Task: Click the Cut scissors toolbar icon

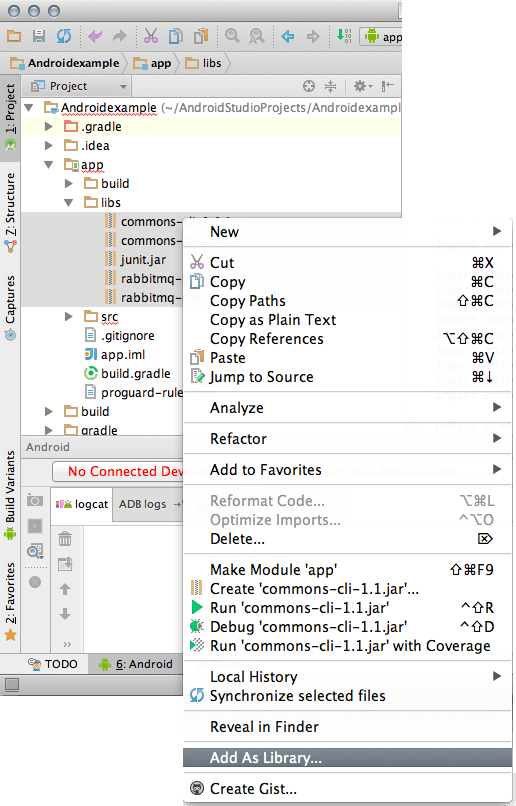Action: (151, 36)
